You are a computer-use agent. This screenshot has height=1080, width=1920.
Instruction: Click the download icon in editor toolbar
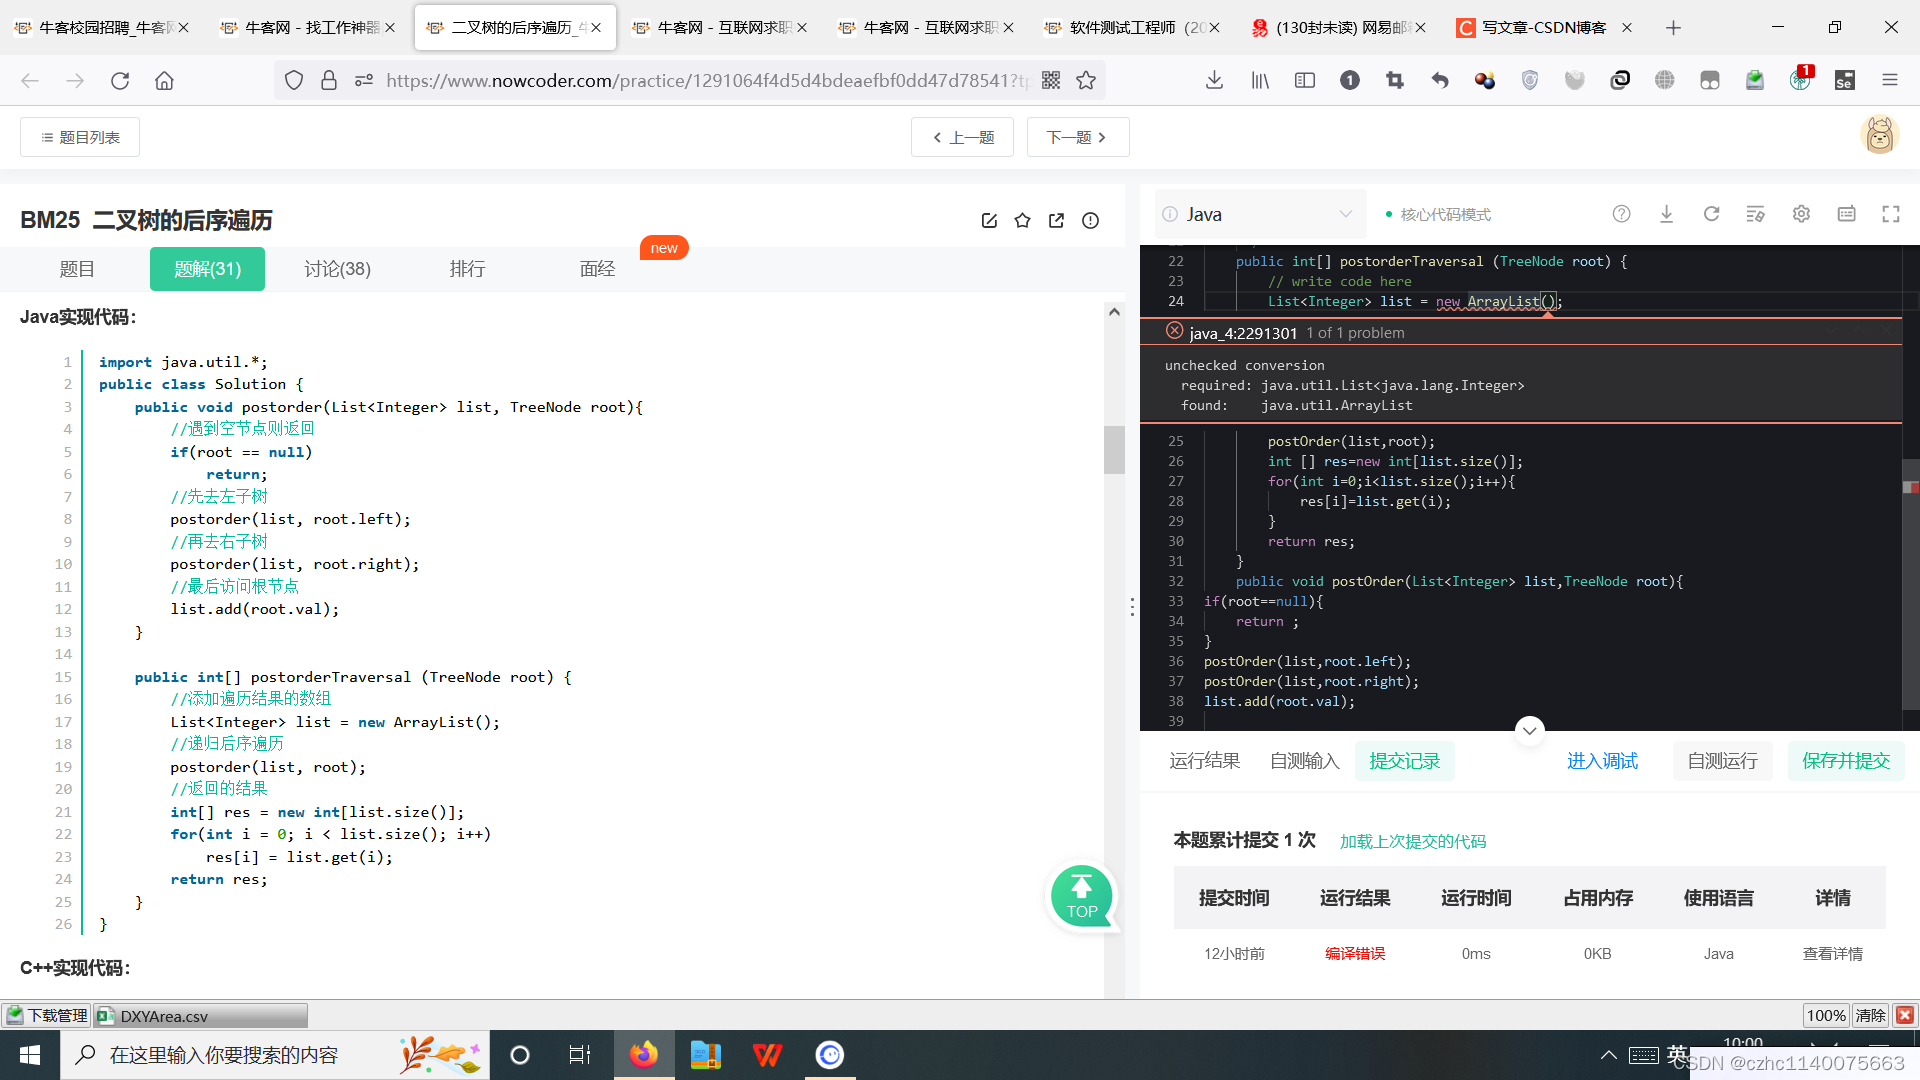[x=1667, y=215]
